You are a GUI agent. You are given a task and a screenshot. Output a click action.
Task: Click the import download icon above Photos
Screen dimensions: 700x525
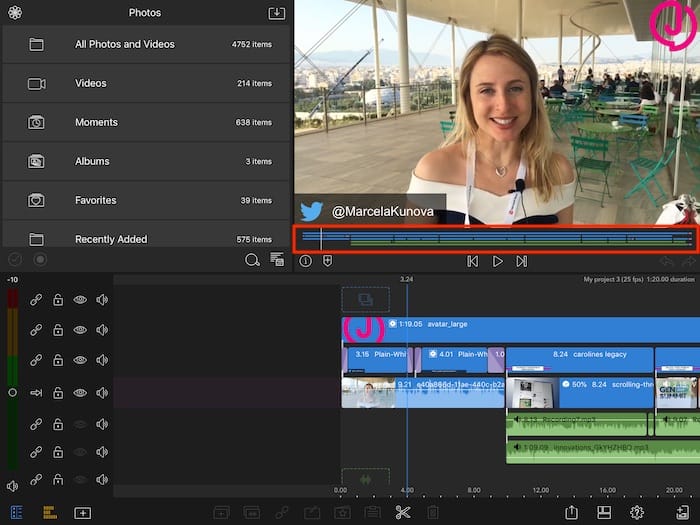[x=277, y=13]
